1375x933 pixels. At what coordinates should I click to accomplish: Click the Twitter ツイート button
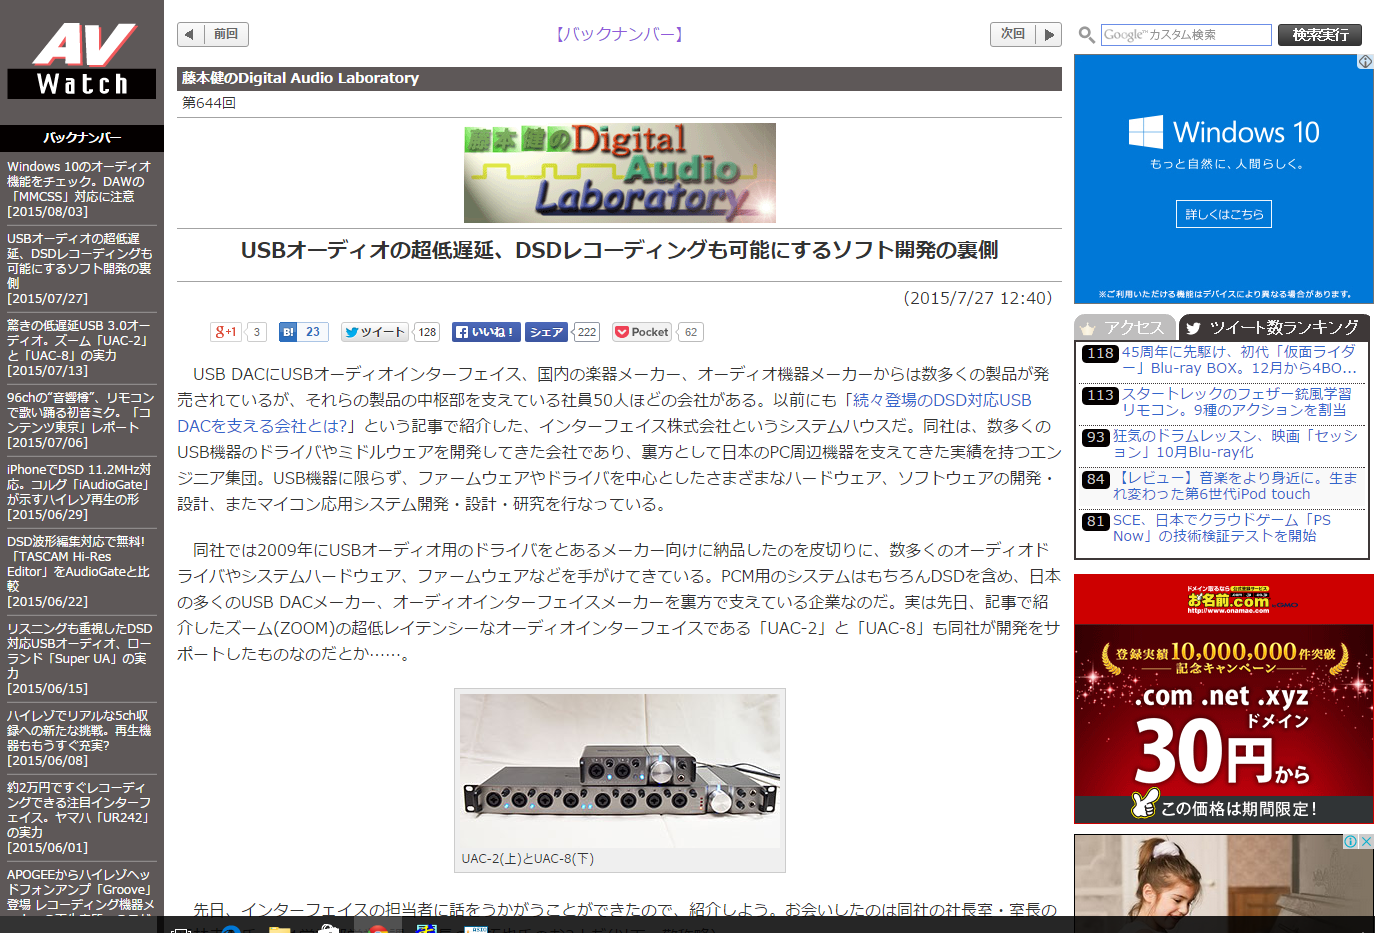(x=375, y=332)
